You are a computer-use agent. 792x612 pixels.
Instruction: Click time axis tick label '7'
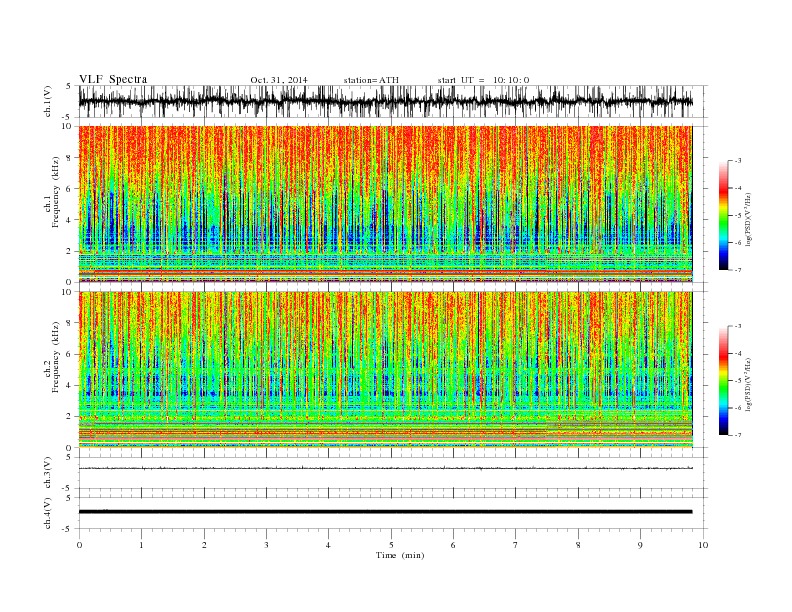(x=516, y=545)
